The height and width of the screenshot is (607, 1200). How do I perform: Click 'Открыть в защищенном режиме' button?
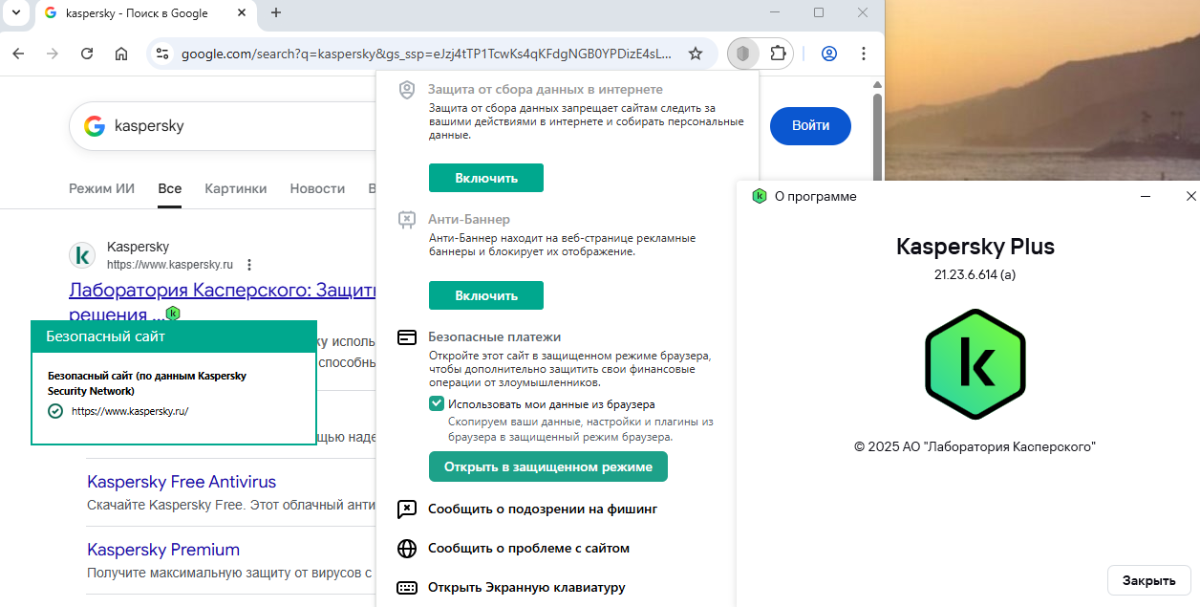548,467
